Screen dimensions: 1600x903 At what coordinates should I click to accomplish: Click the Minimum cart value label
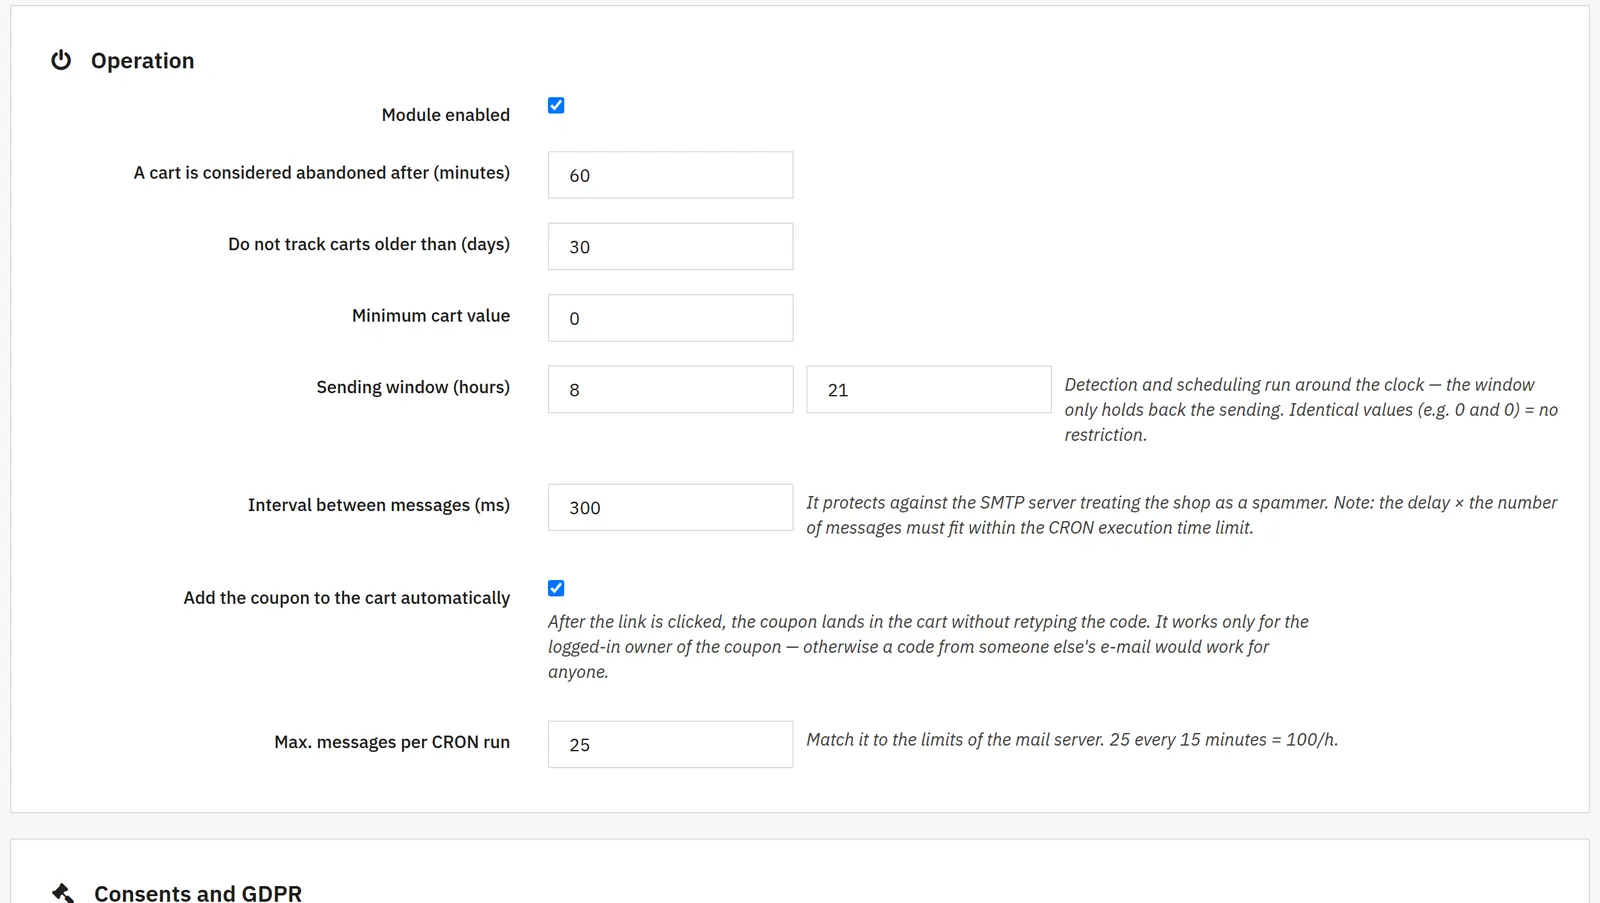(x=431, y=316)
